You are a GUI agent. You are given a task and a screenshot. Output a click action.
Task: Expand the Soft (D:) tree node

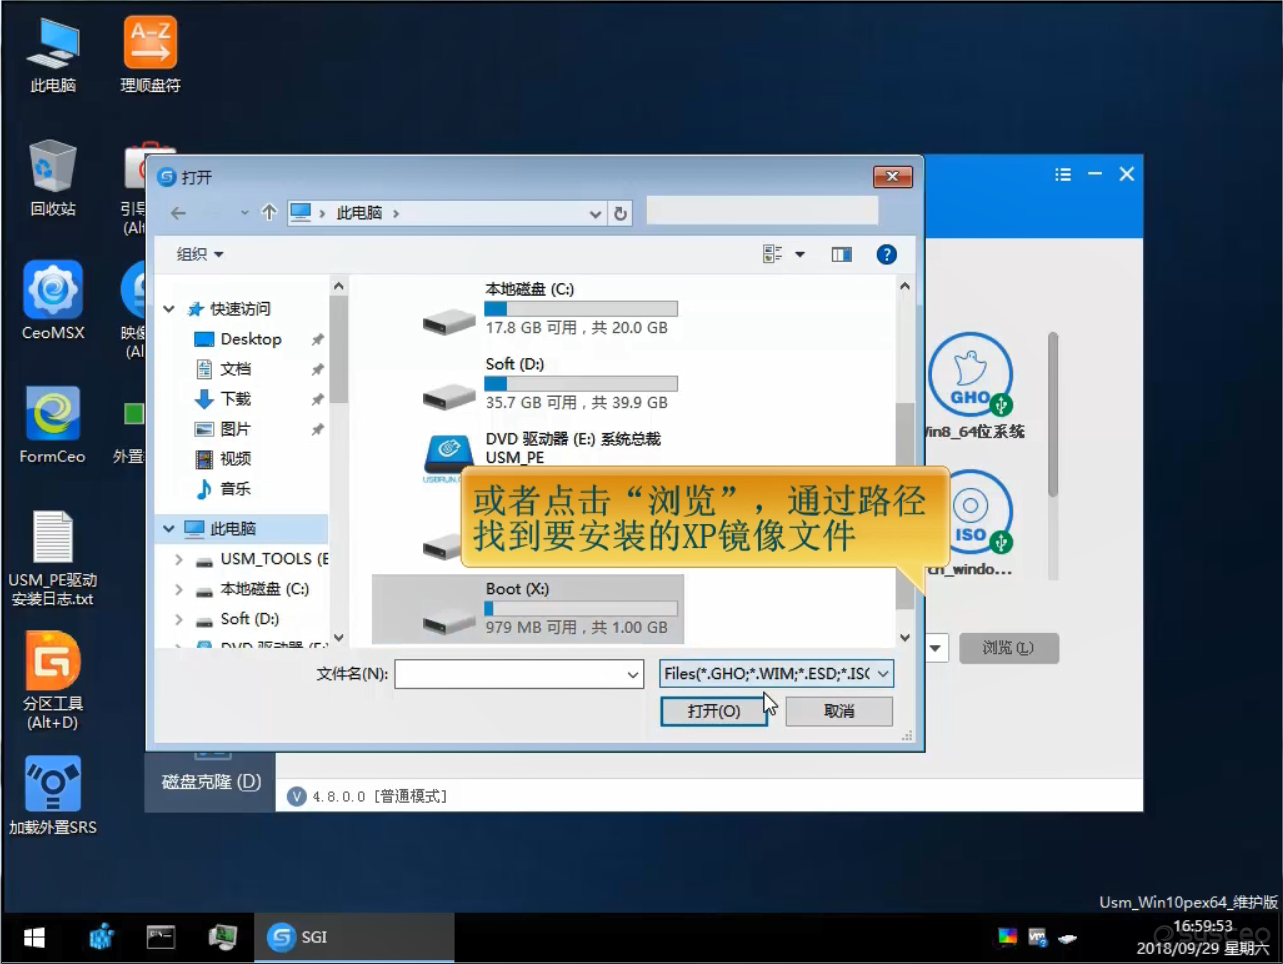click(x=179, y=620)
